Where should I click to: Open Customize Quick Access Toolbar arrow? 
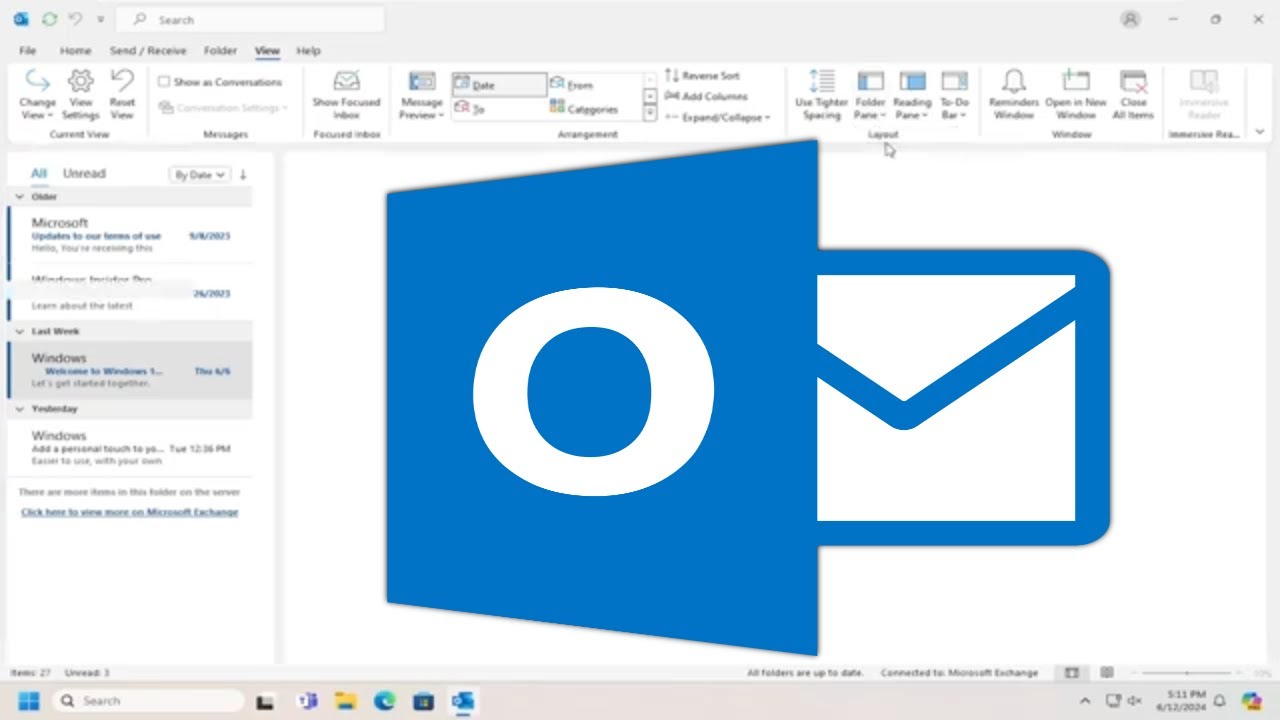click(x=100, y=19)
